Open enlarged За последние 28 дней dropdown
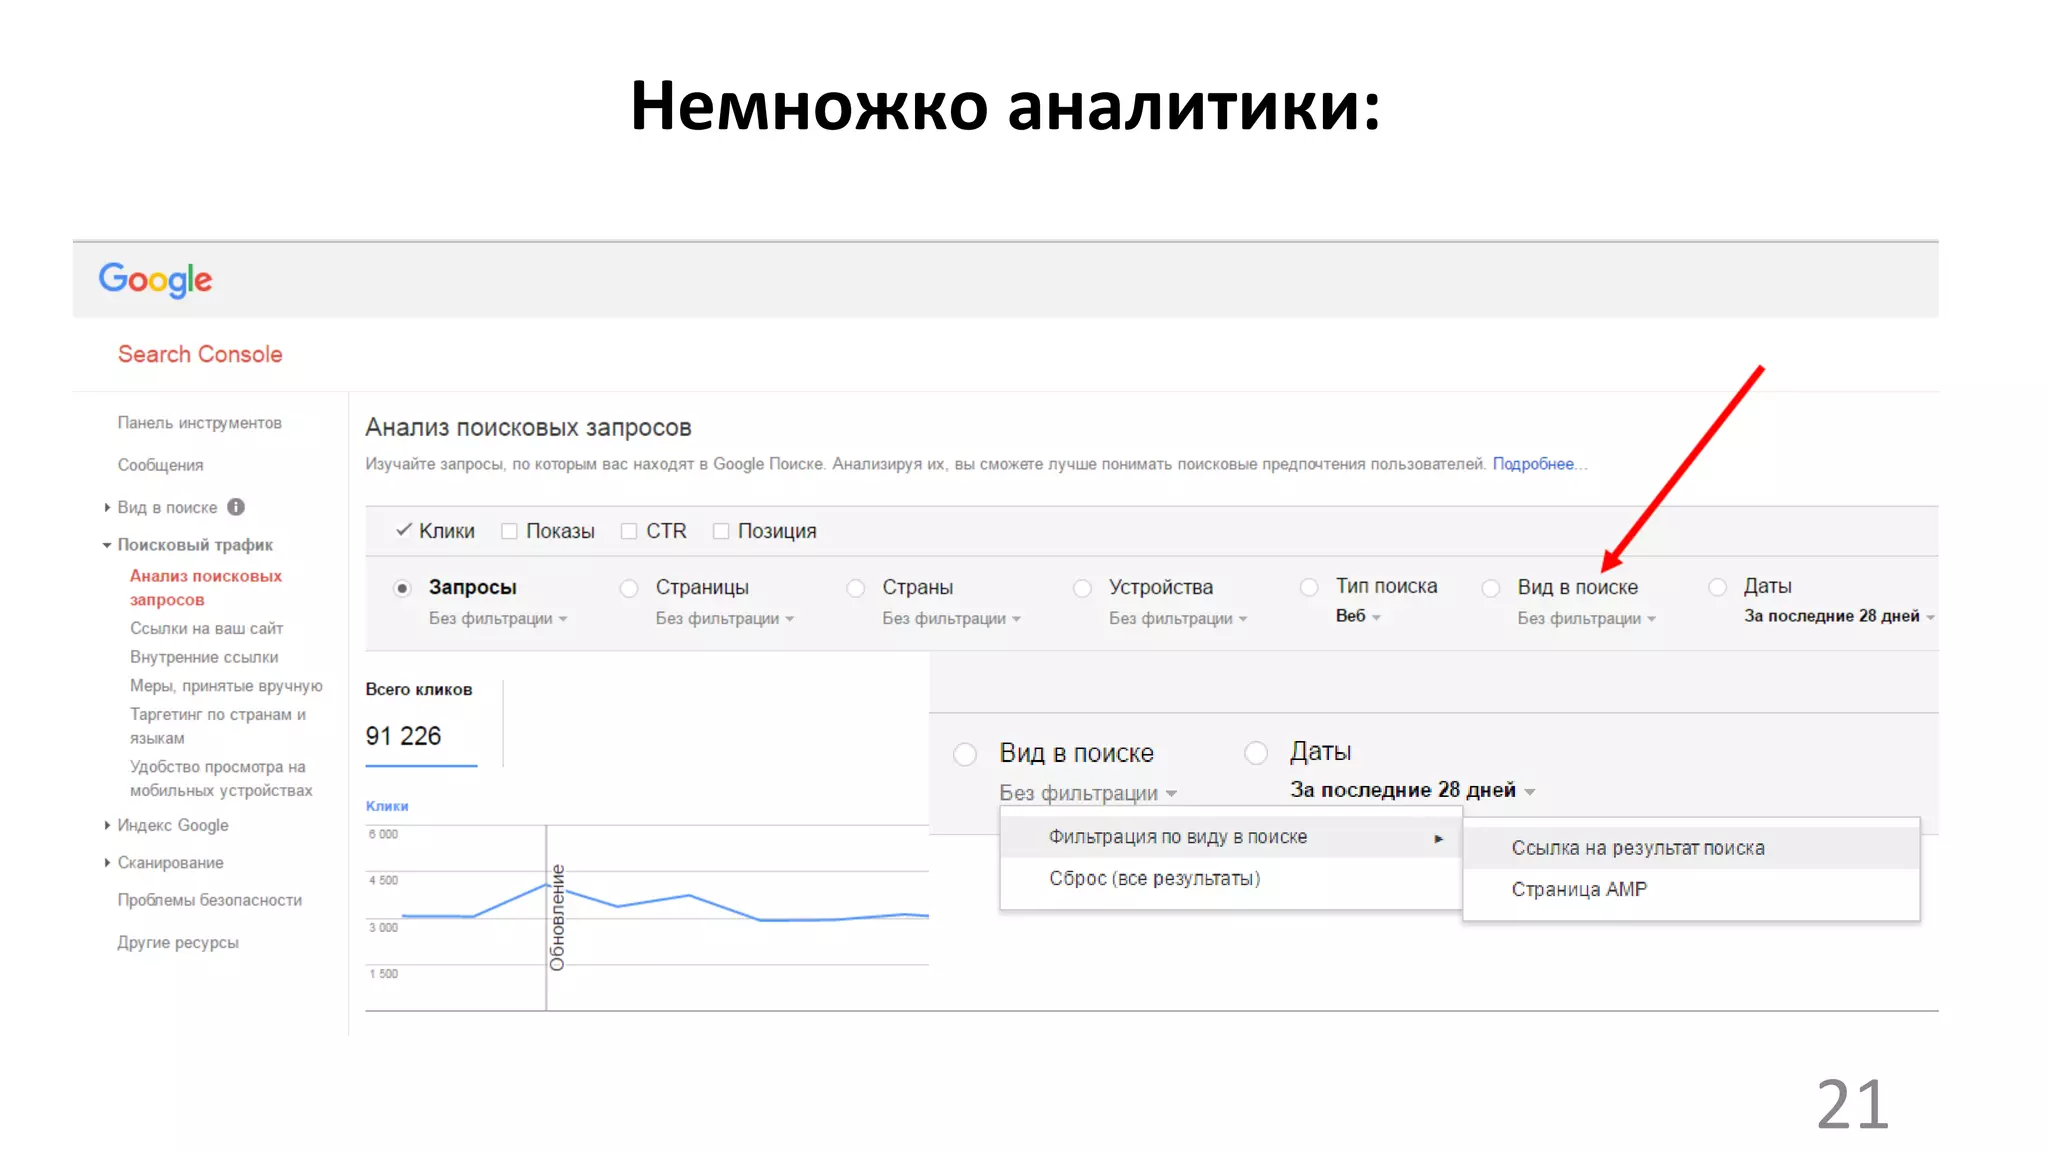The width and height of the screenshot is (2048, 1152). [x=1413, y=790]
